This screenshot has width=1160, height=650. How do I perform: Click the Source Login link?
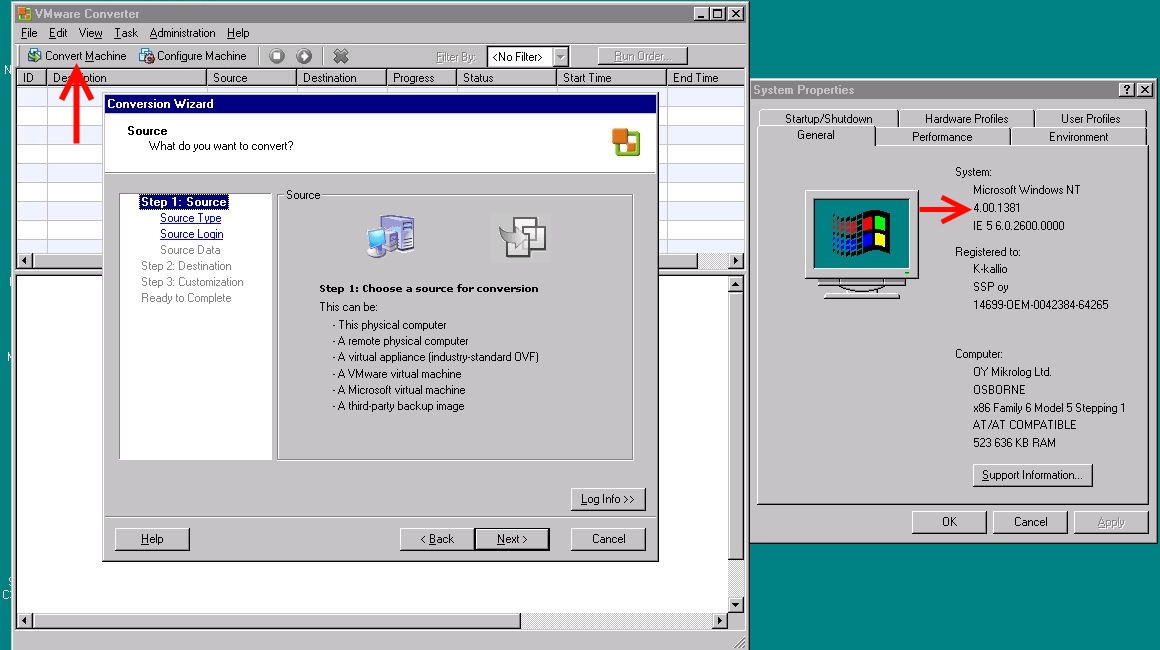(192, 234)
